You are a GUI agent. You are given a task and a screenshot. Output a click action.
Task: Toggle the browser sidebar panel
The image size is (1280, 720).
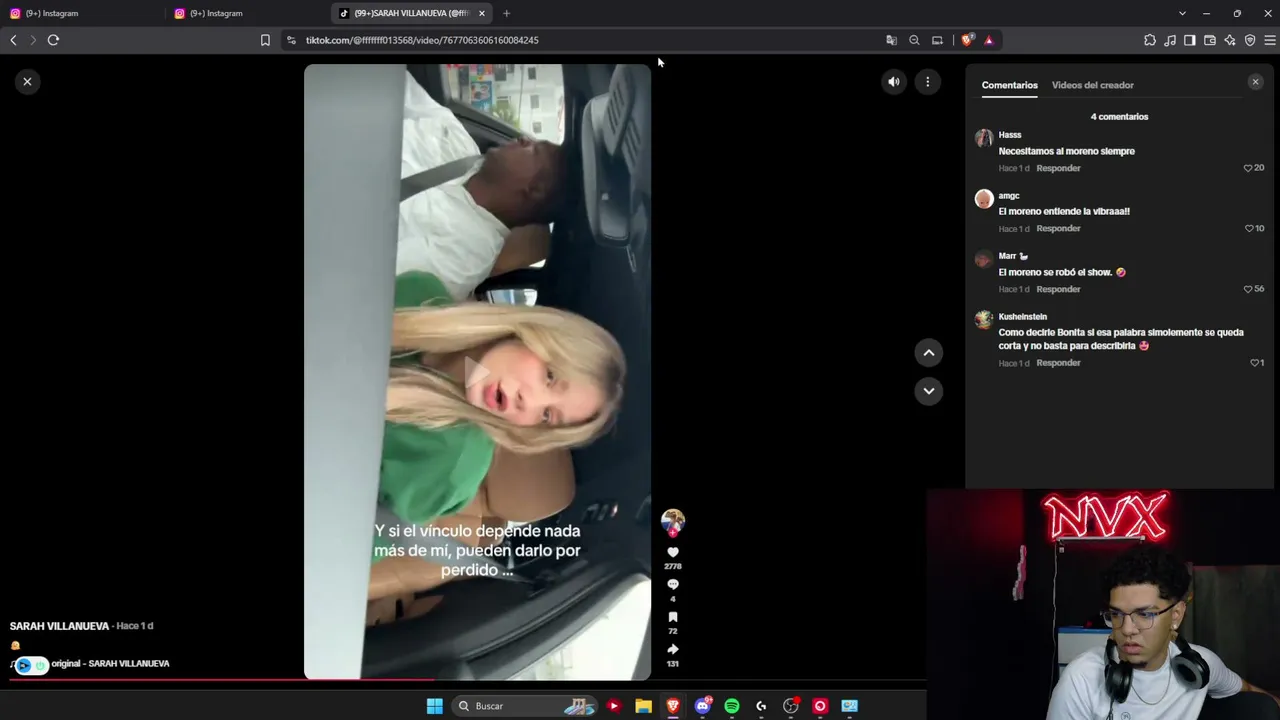coord(1190,40)
